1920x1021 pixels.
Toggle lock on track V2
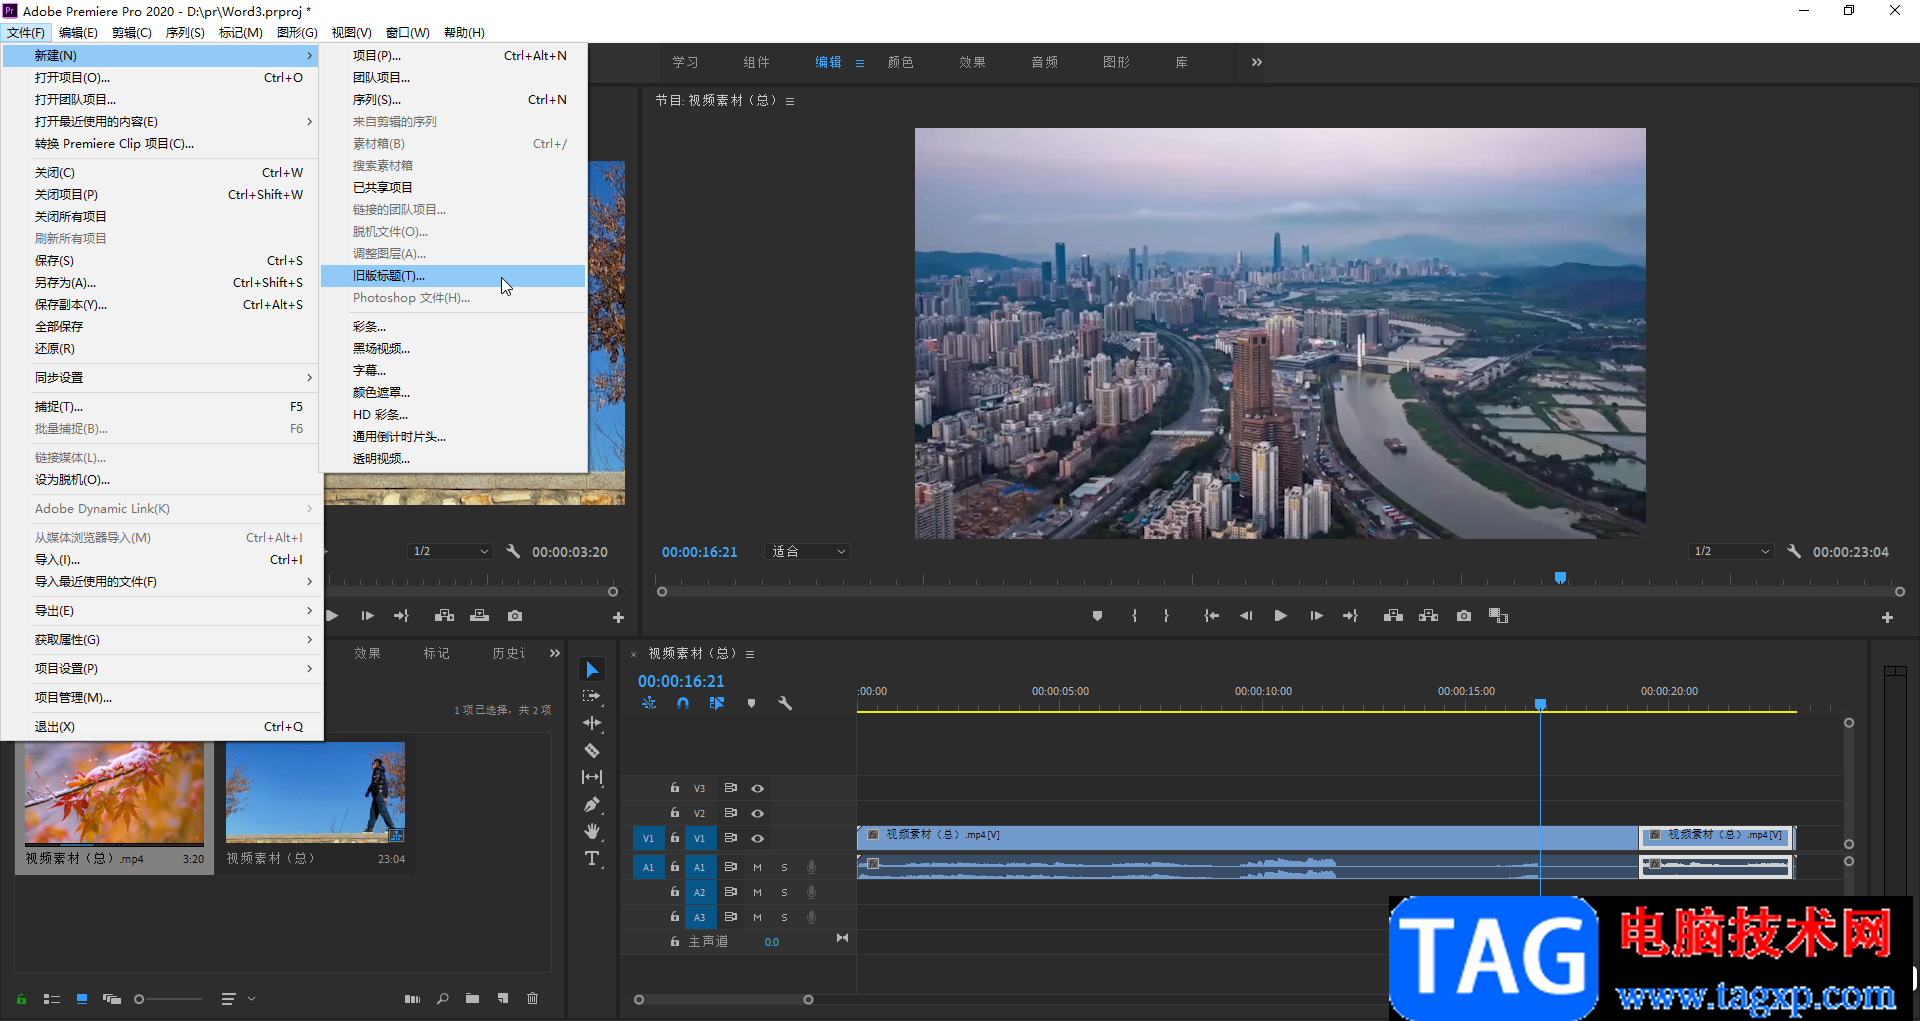pos(675,813)
